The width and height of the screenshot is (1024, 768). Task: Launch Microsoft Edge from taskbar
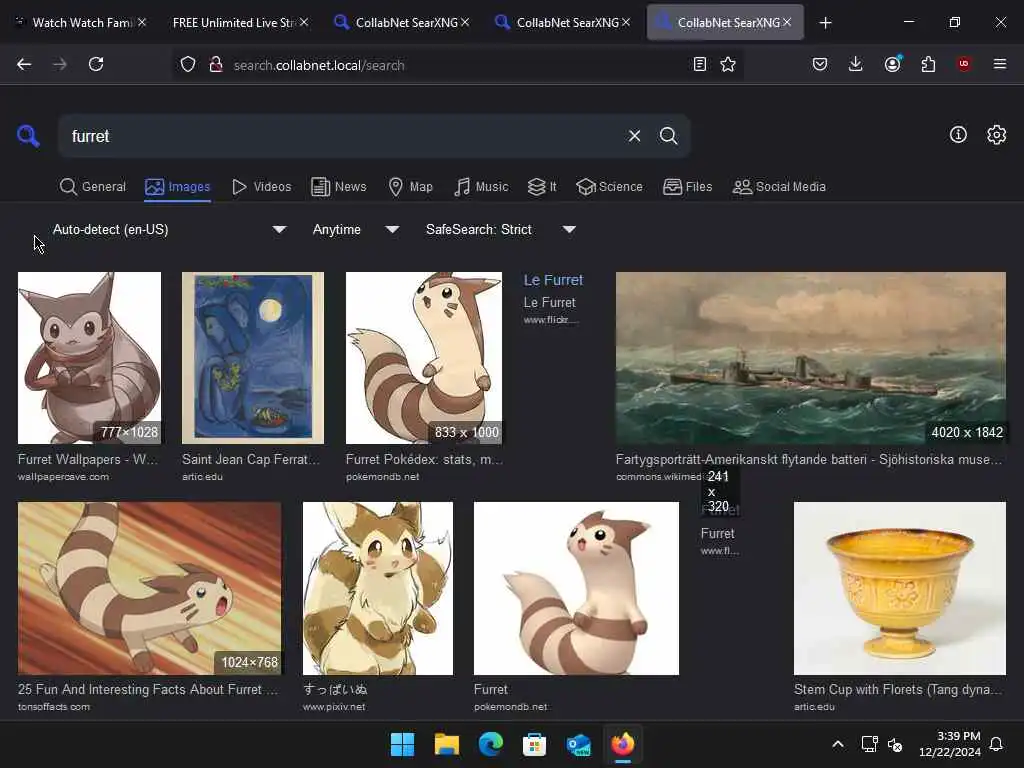pyautogui.click(x=490, y=744)
